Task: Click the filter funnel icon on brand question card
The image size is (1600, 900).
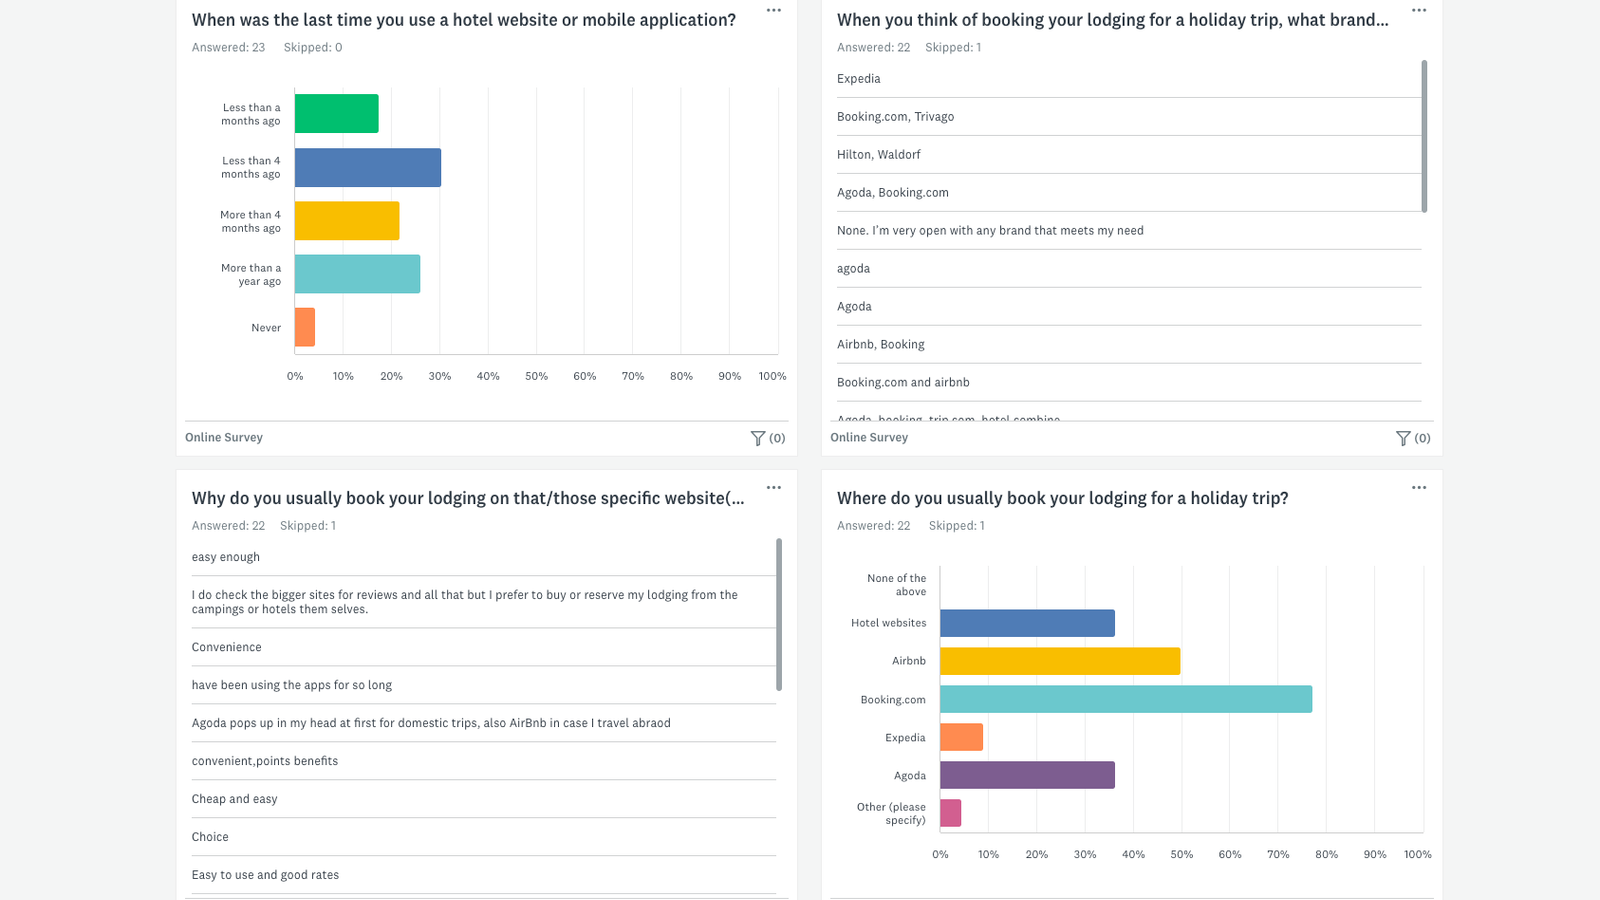Action: click(x=1402, y=438)
